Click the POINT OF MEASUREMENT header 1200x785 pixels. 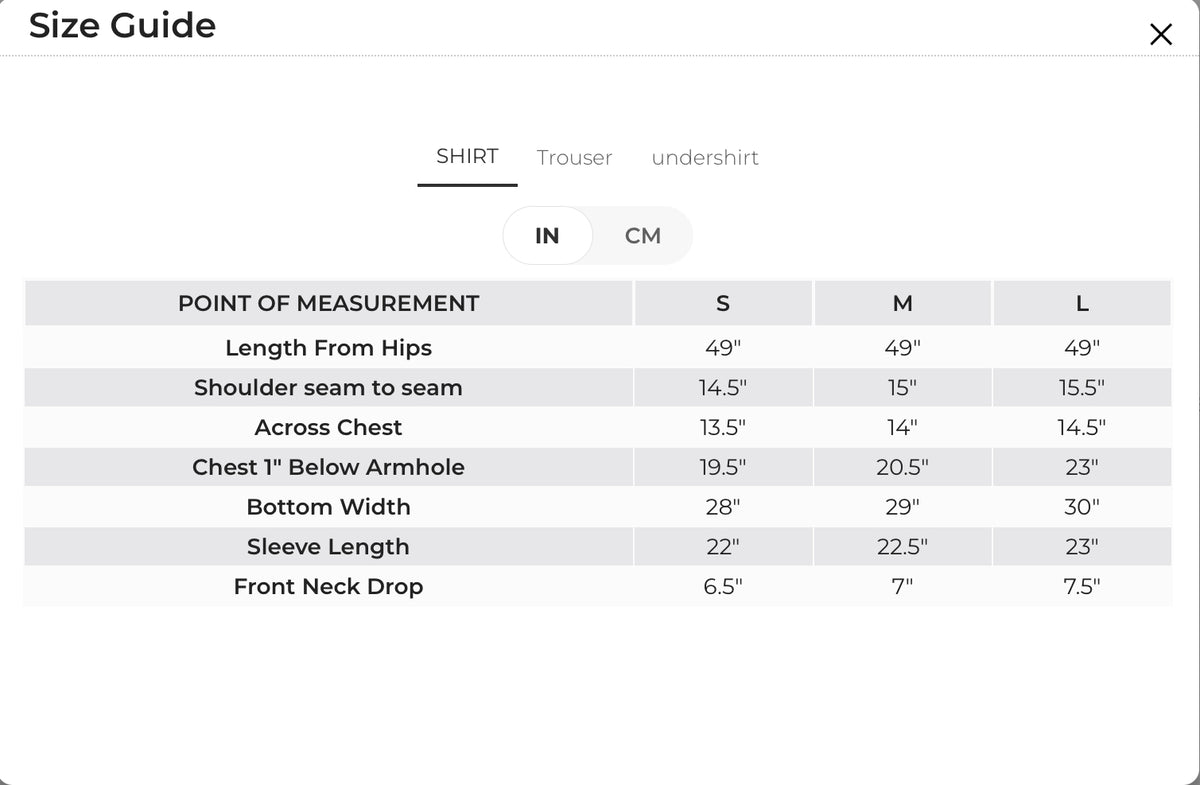328,303
